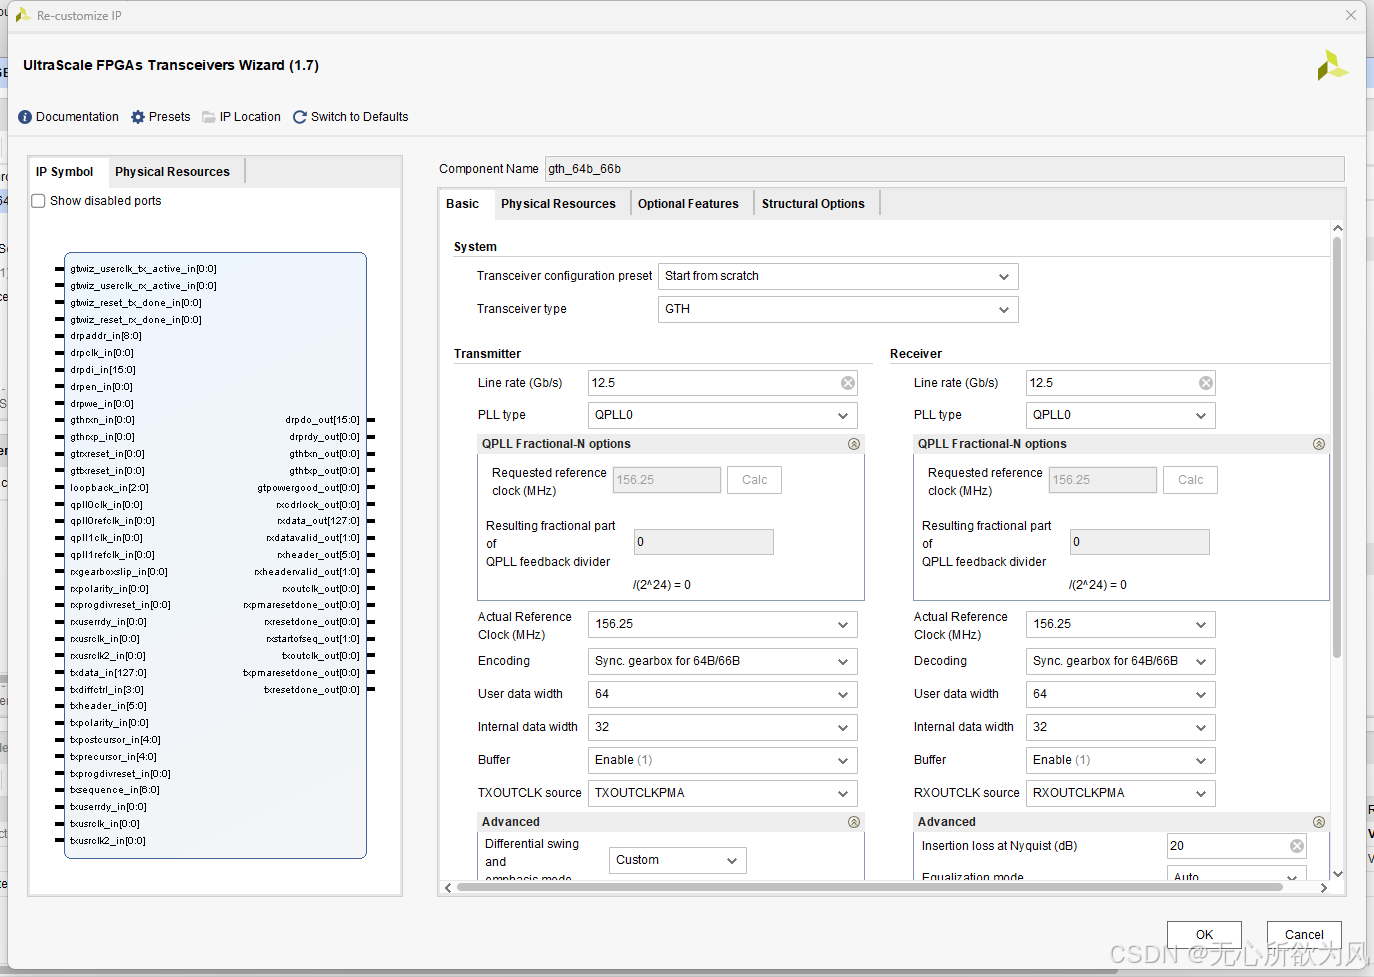Click the horizontal scrollbar thumb
The image size is (1374, 977).
869,887
